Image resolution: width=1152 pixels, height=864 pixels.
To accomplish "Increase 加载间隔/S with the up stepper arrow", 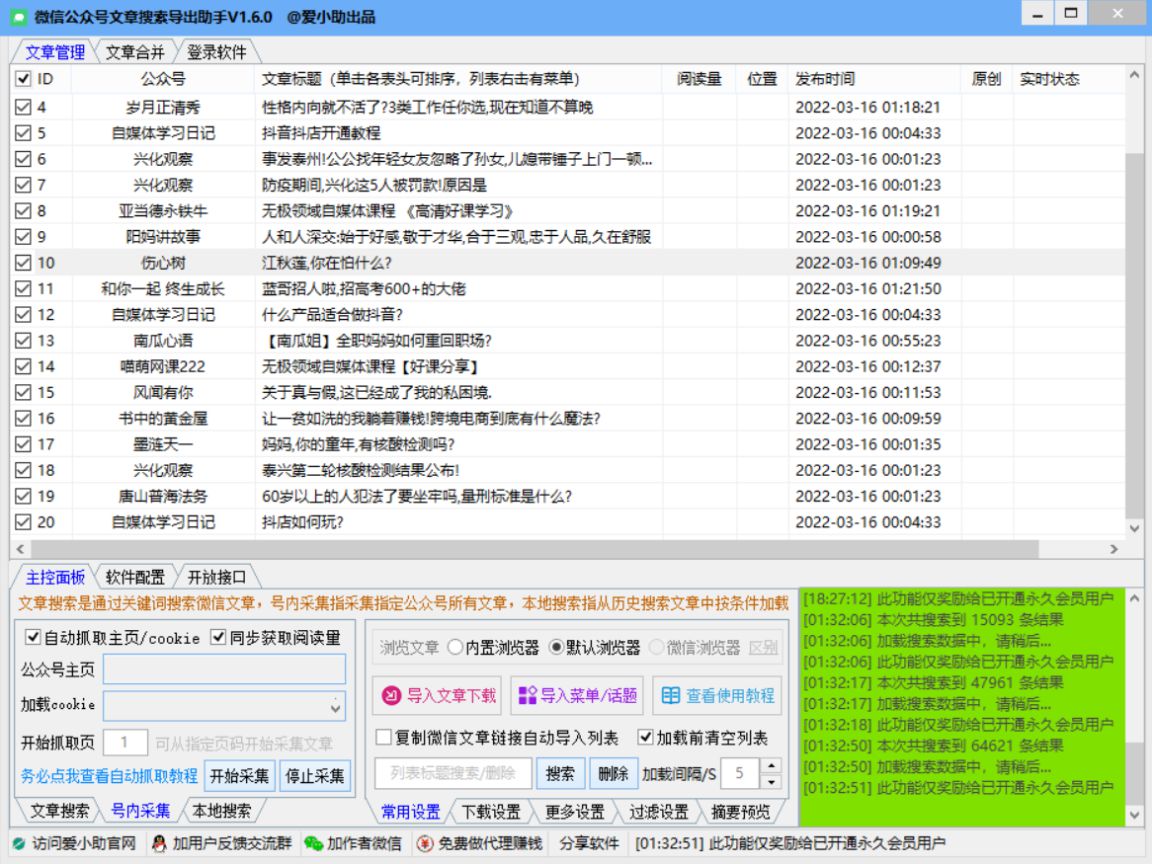I will tap(770, 767).
